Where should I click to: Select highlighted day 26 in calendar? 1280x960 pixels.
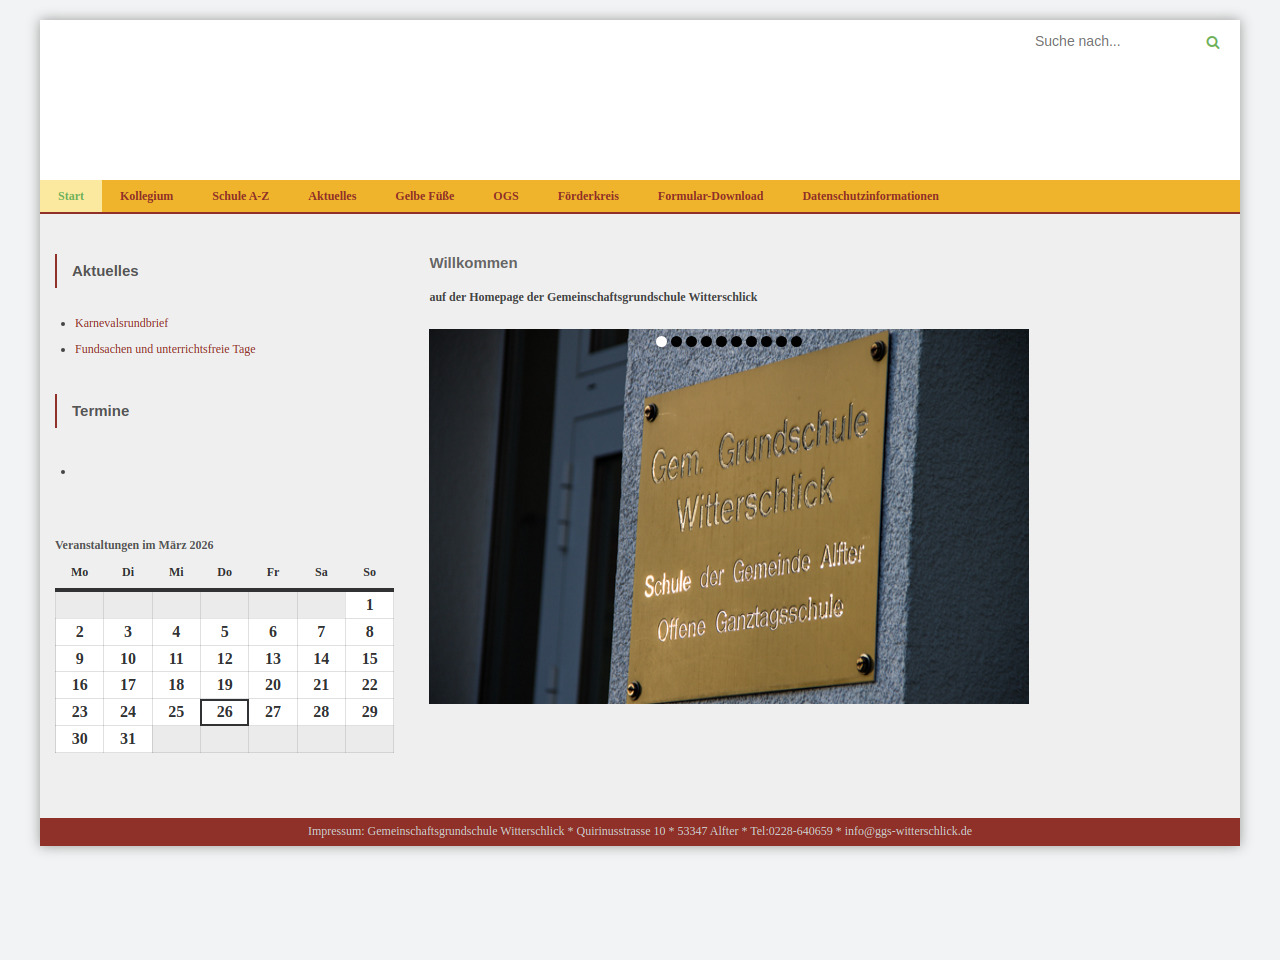(x=224, y=712)
